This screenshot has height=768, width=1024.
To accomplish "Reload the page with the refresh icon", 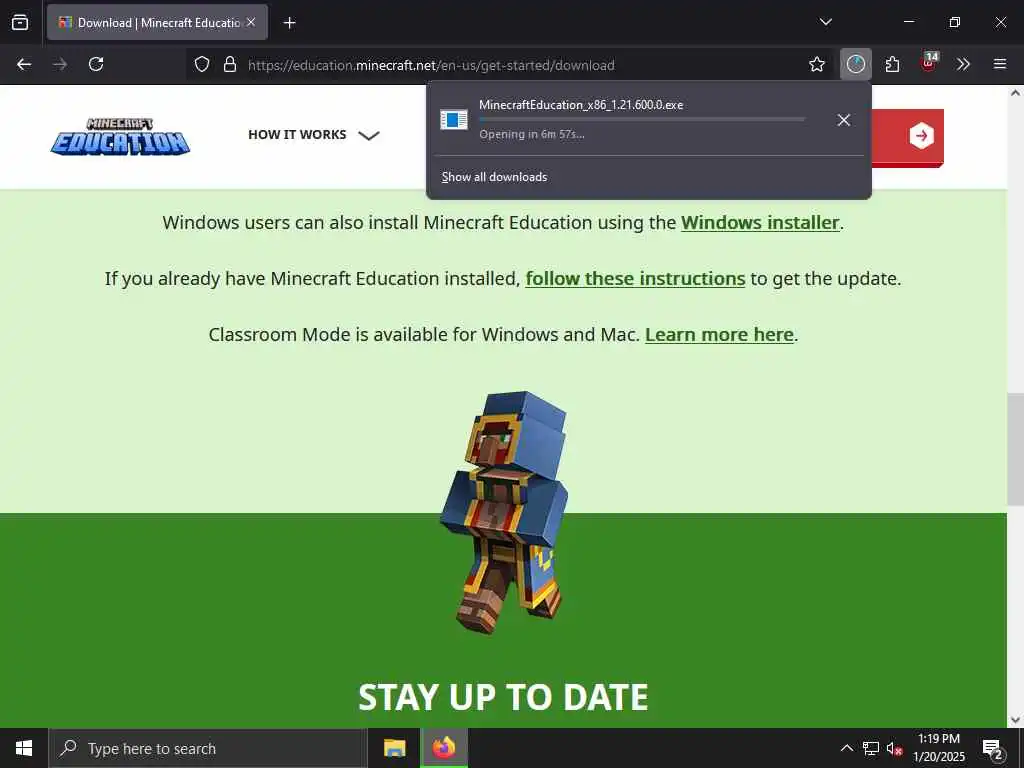I will coord(96,64).
